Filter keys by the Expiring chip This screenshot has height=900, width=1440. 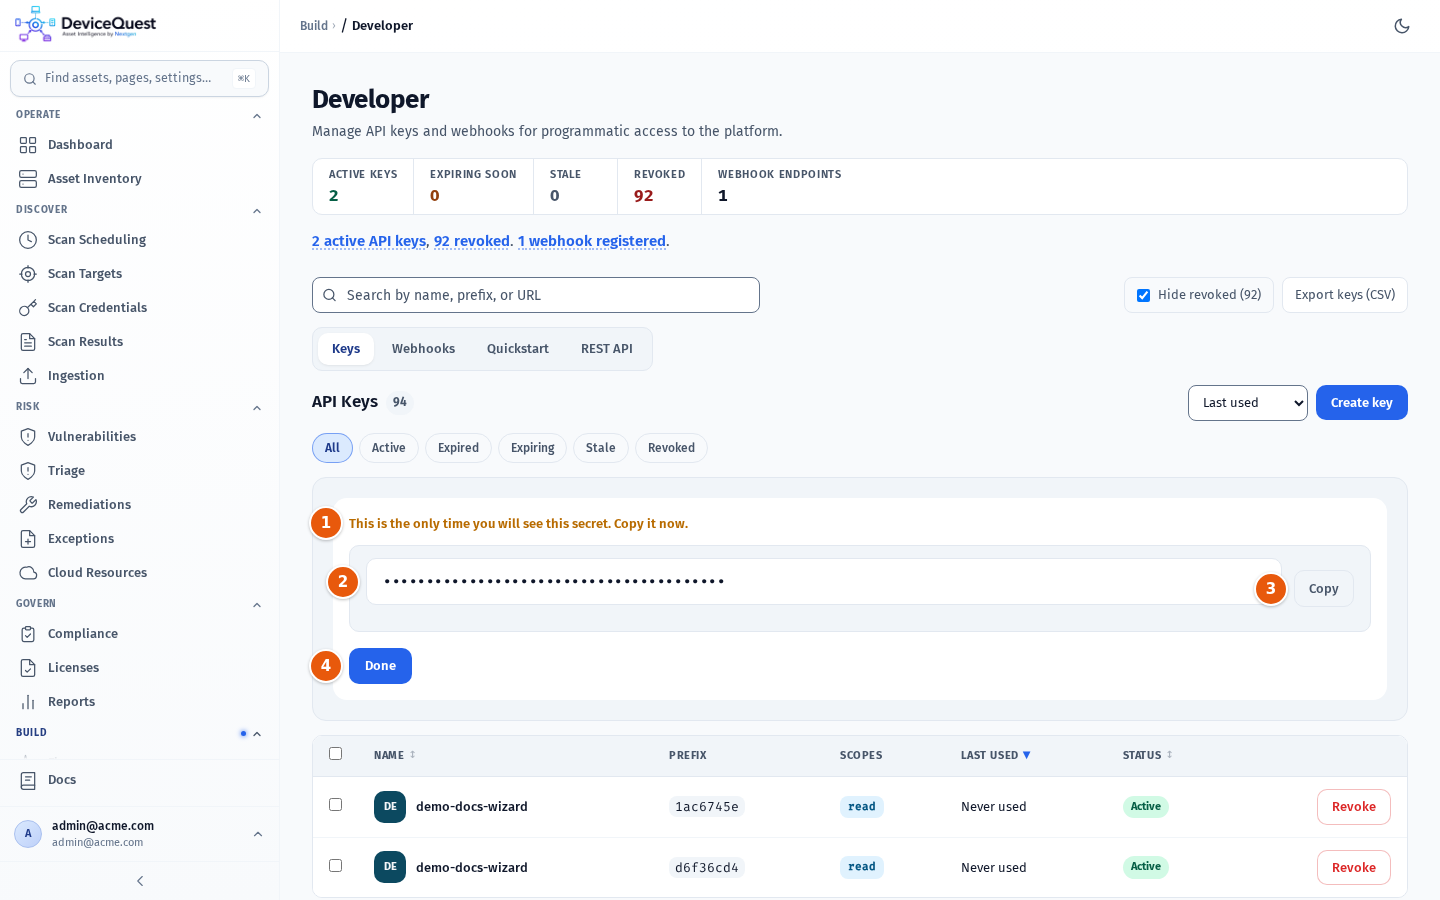point(533,448)
